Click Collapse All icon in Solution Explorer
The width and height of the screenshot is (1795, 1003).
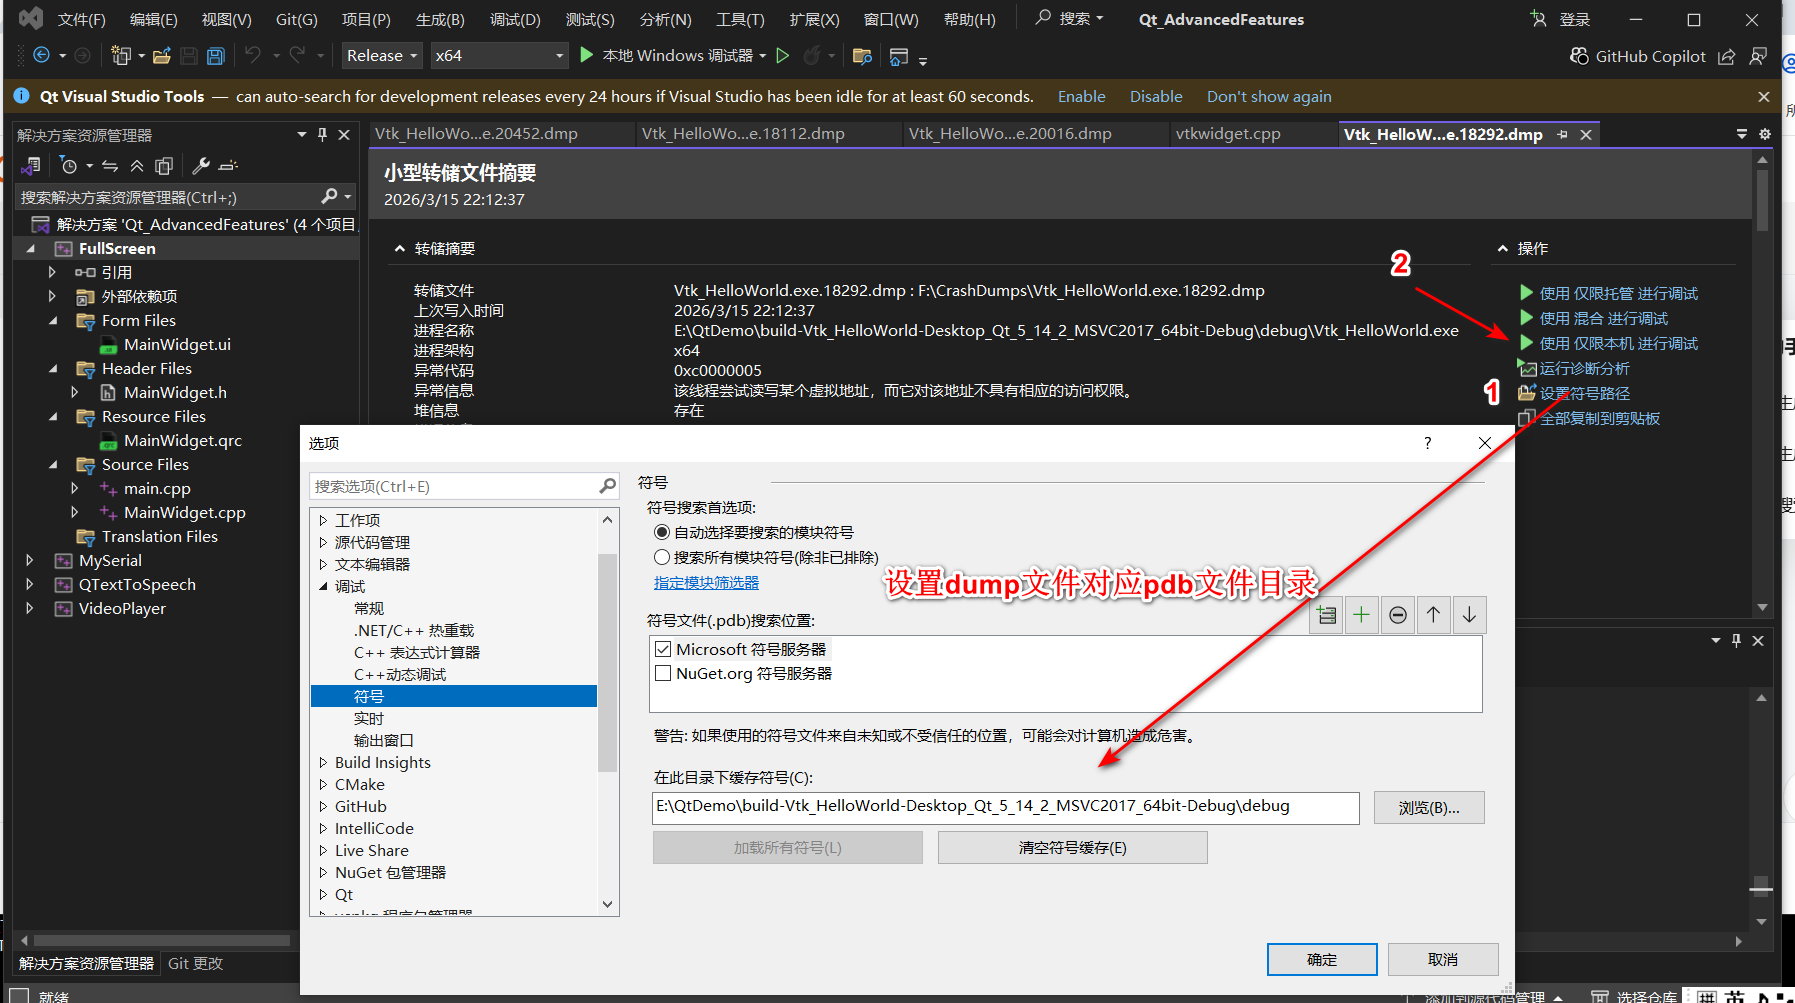(x=137, y=165)
